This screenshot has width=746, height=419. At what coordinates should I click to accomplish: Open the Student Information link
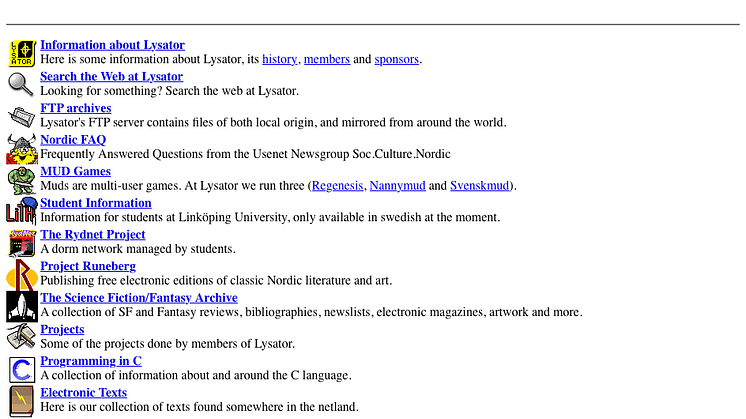point(96,203)
